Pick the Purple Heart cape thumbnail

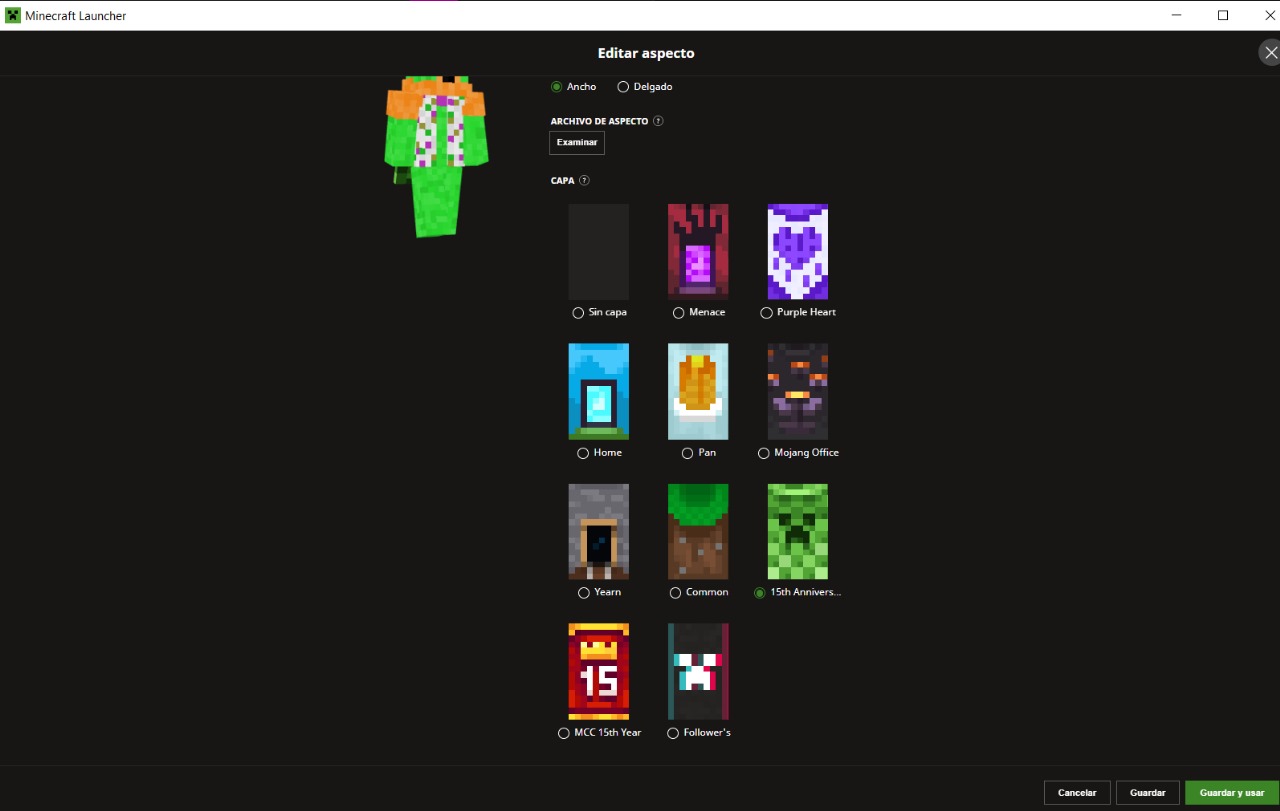(x=798, y=252)
